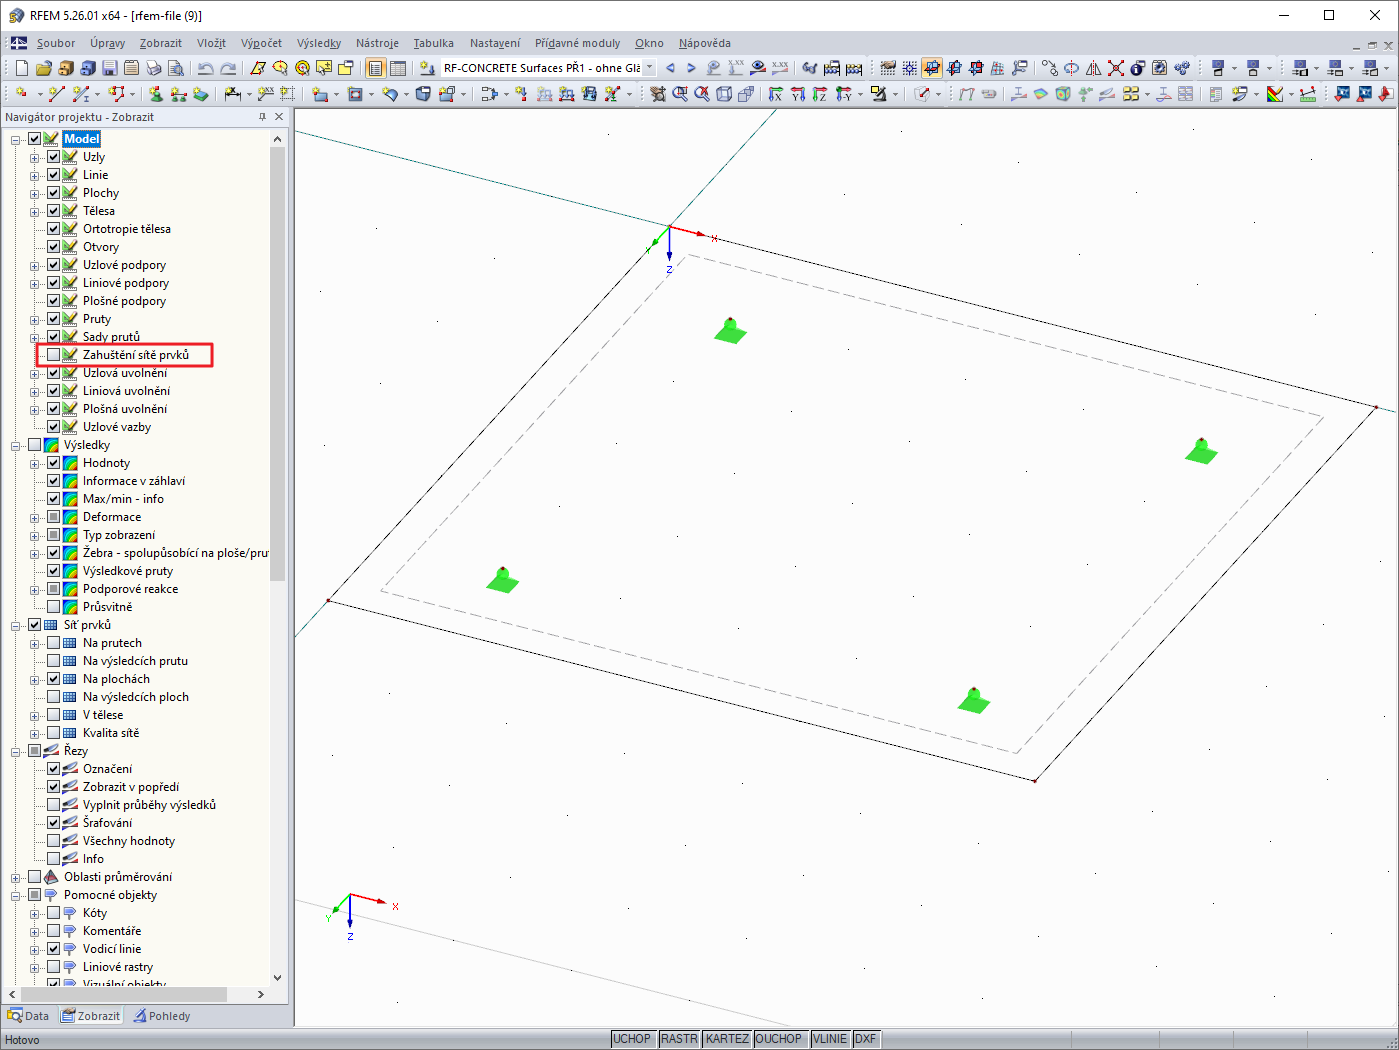Image resolution: width=1399 pixels, height=1050 pixels.
Task: Save the model with floppy disk icon
Action: tap(109, 68)
